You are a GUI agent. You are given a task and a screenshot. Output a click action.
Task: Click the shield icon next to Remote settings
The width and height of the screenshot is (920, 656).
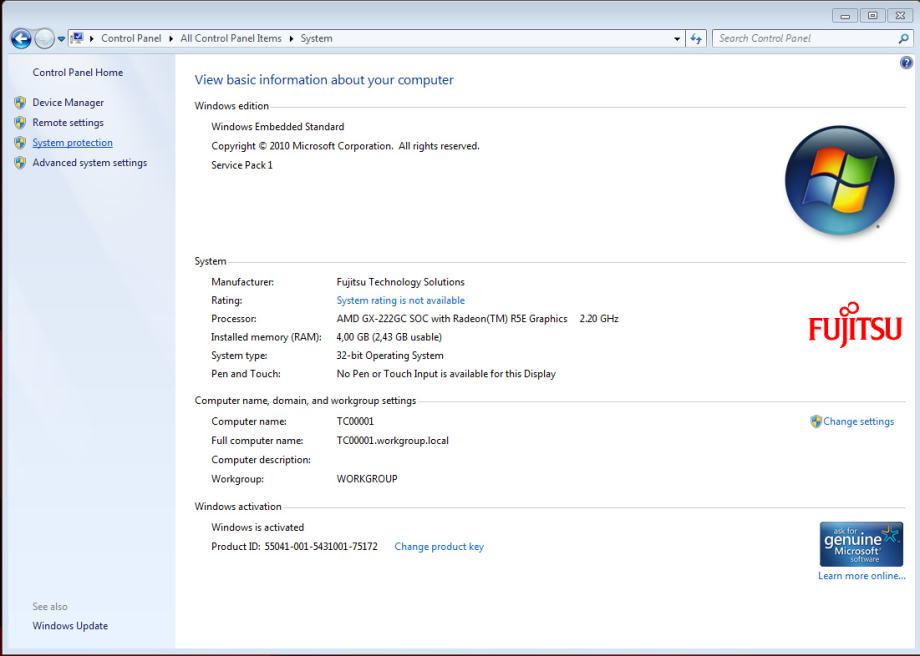click(x=19, y=123)
